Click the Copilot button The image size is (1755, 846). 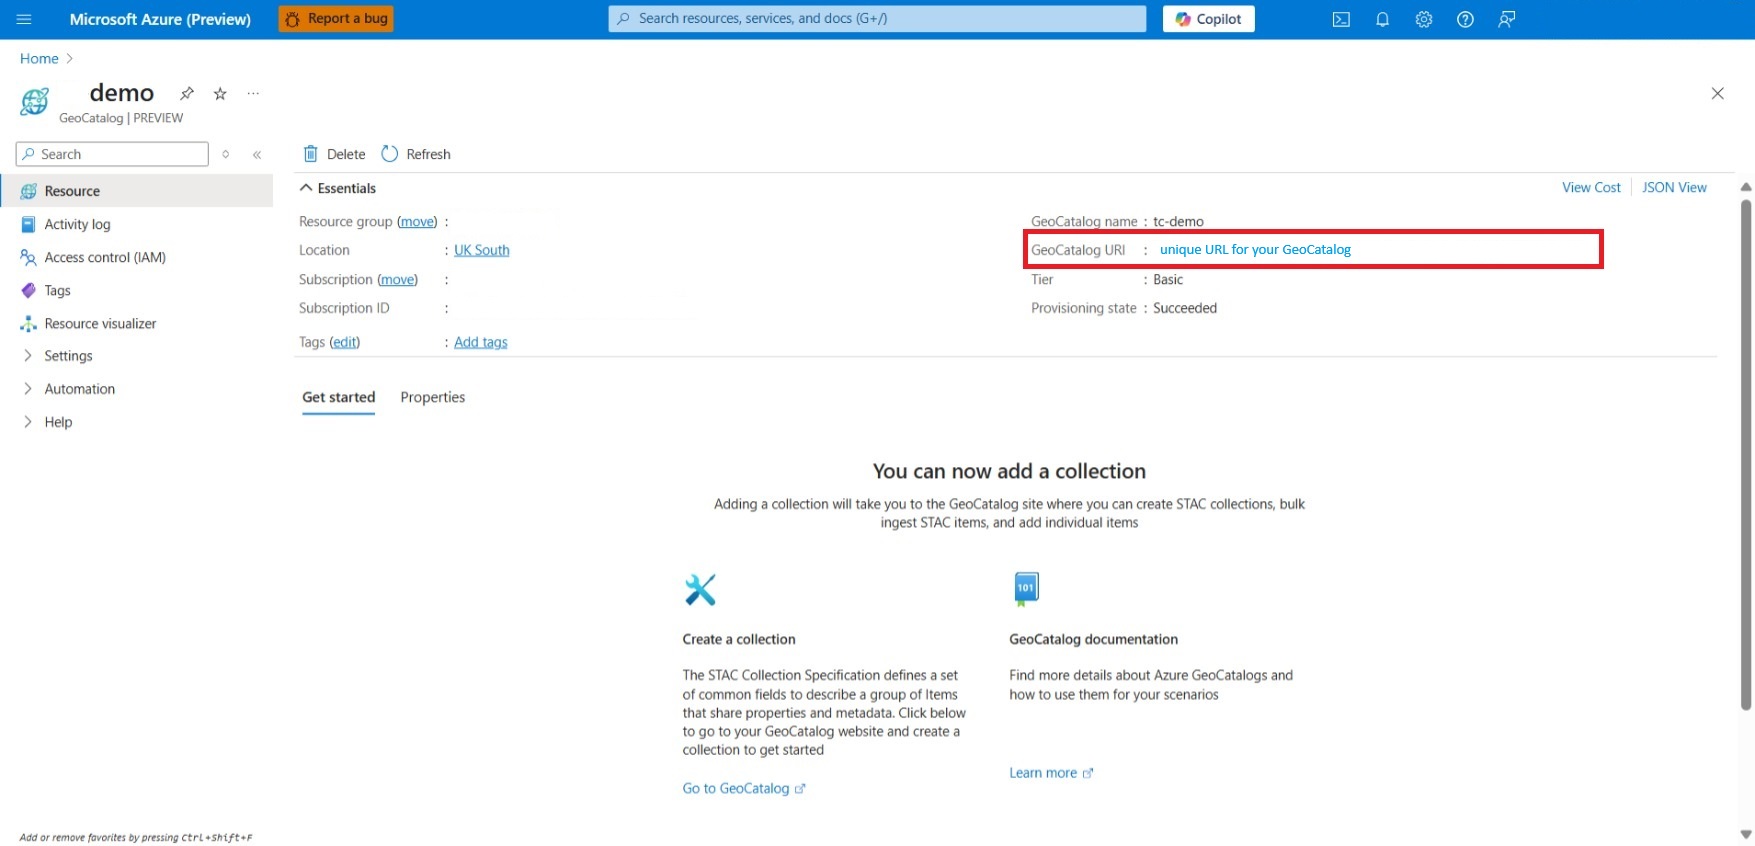(1208, 19)
